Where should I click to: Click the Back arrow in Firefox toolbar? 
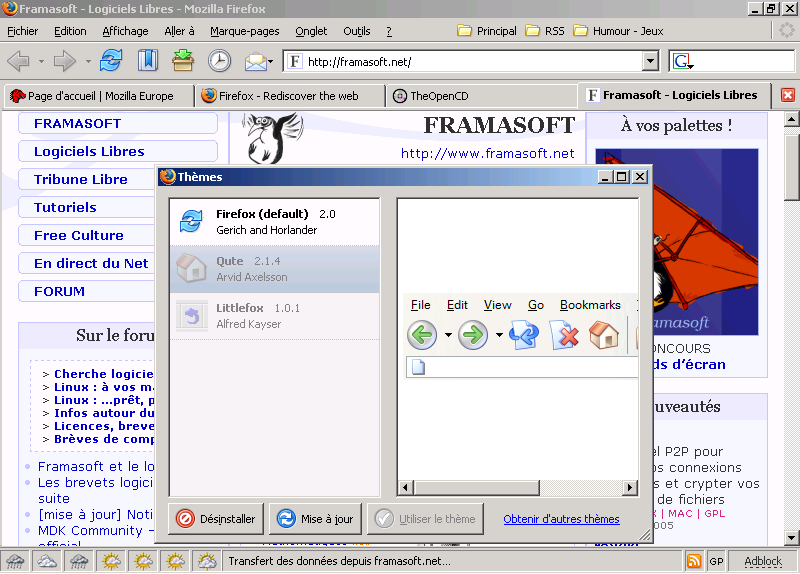pos(18,62)
